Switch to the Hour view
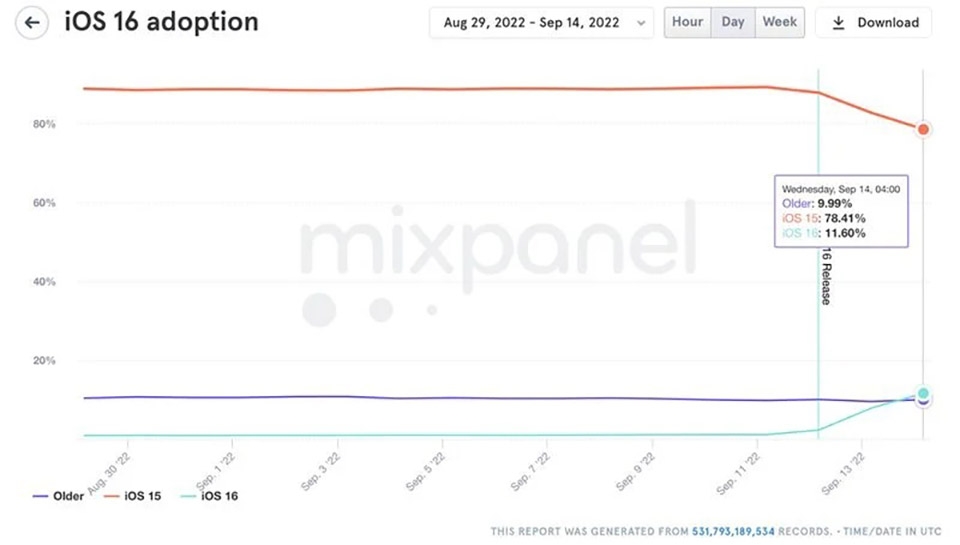 (x=688, y=23)
